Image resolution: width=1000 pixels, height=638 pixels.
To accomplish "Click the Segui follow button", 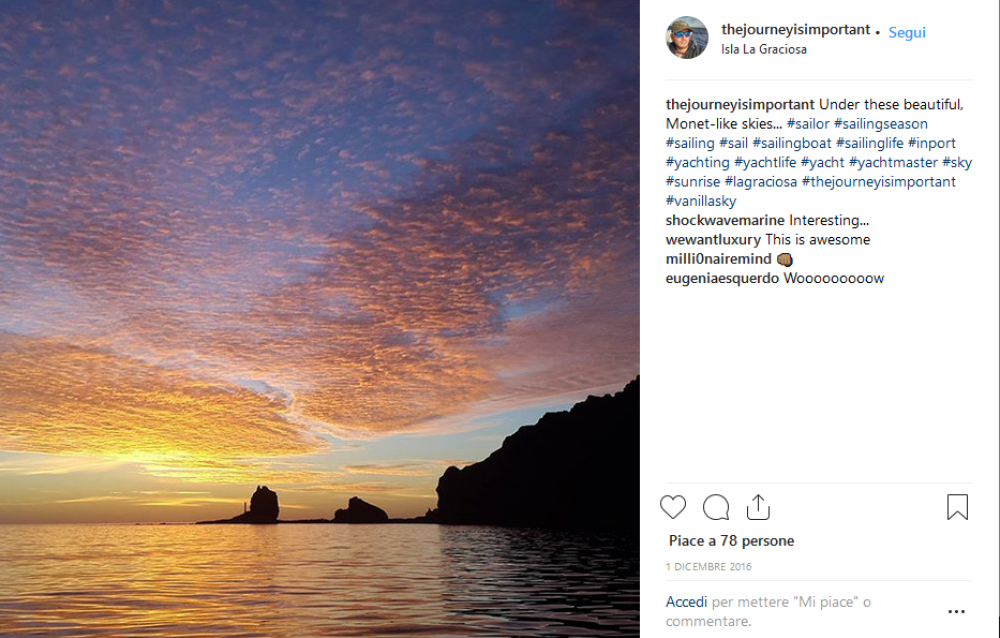I will click(907, 32).
